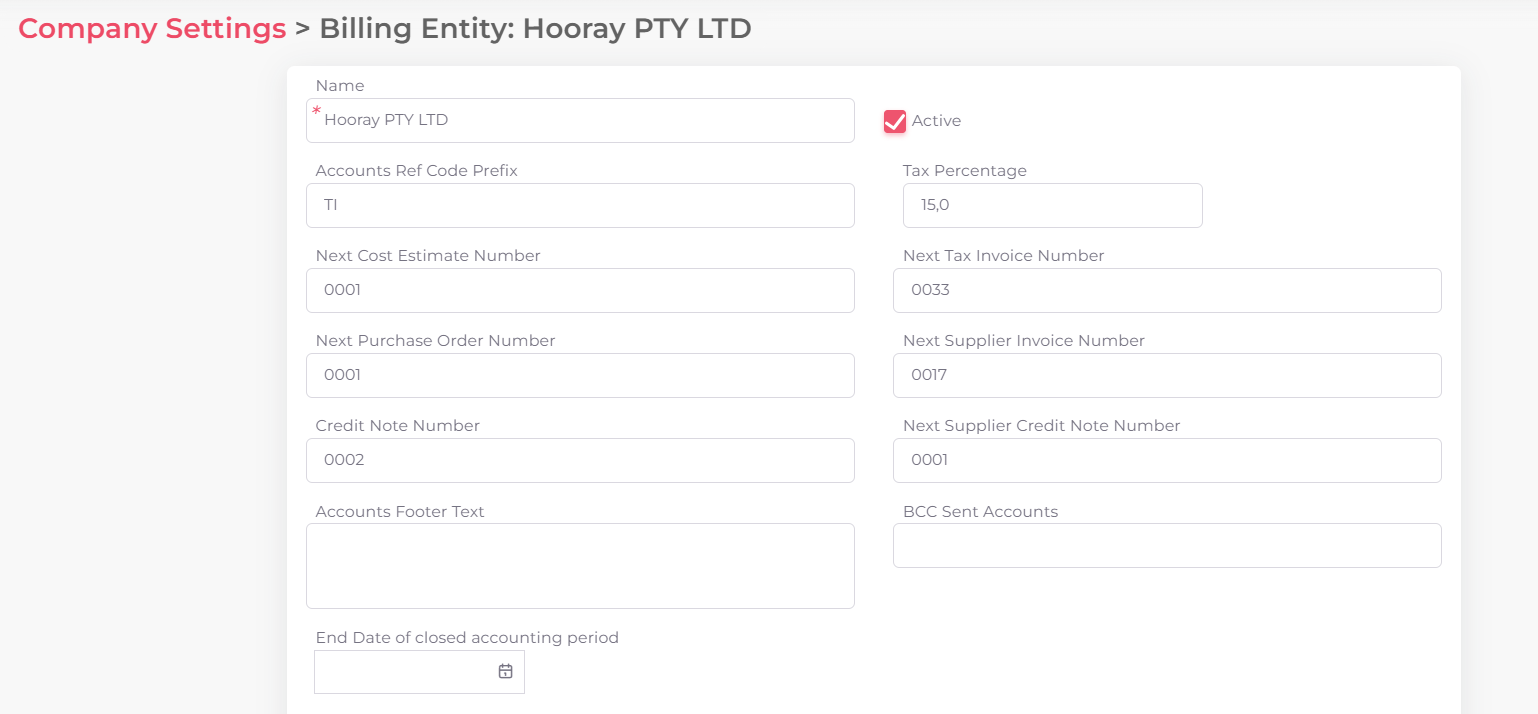Focus the Next Cost Estimate Number field

(580, 290)
